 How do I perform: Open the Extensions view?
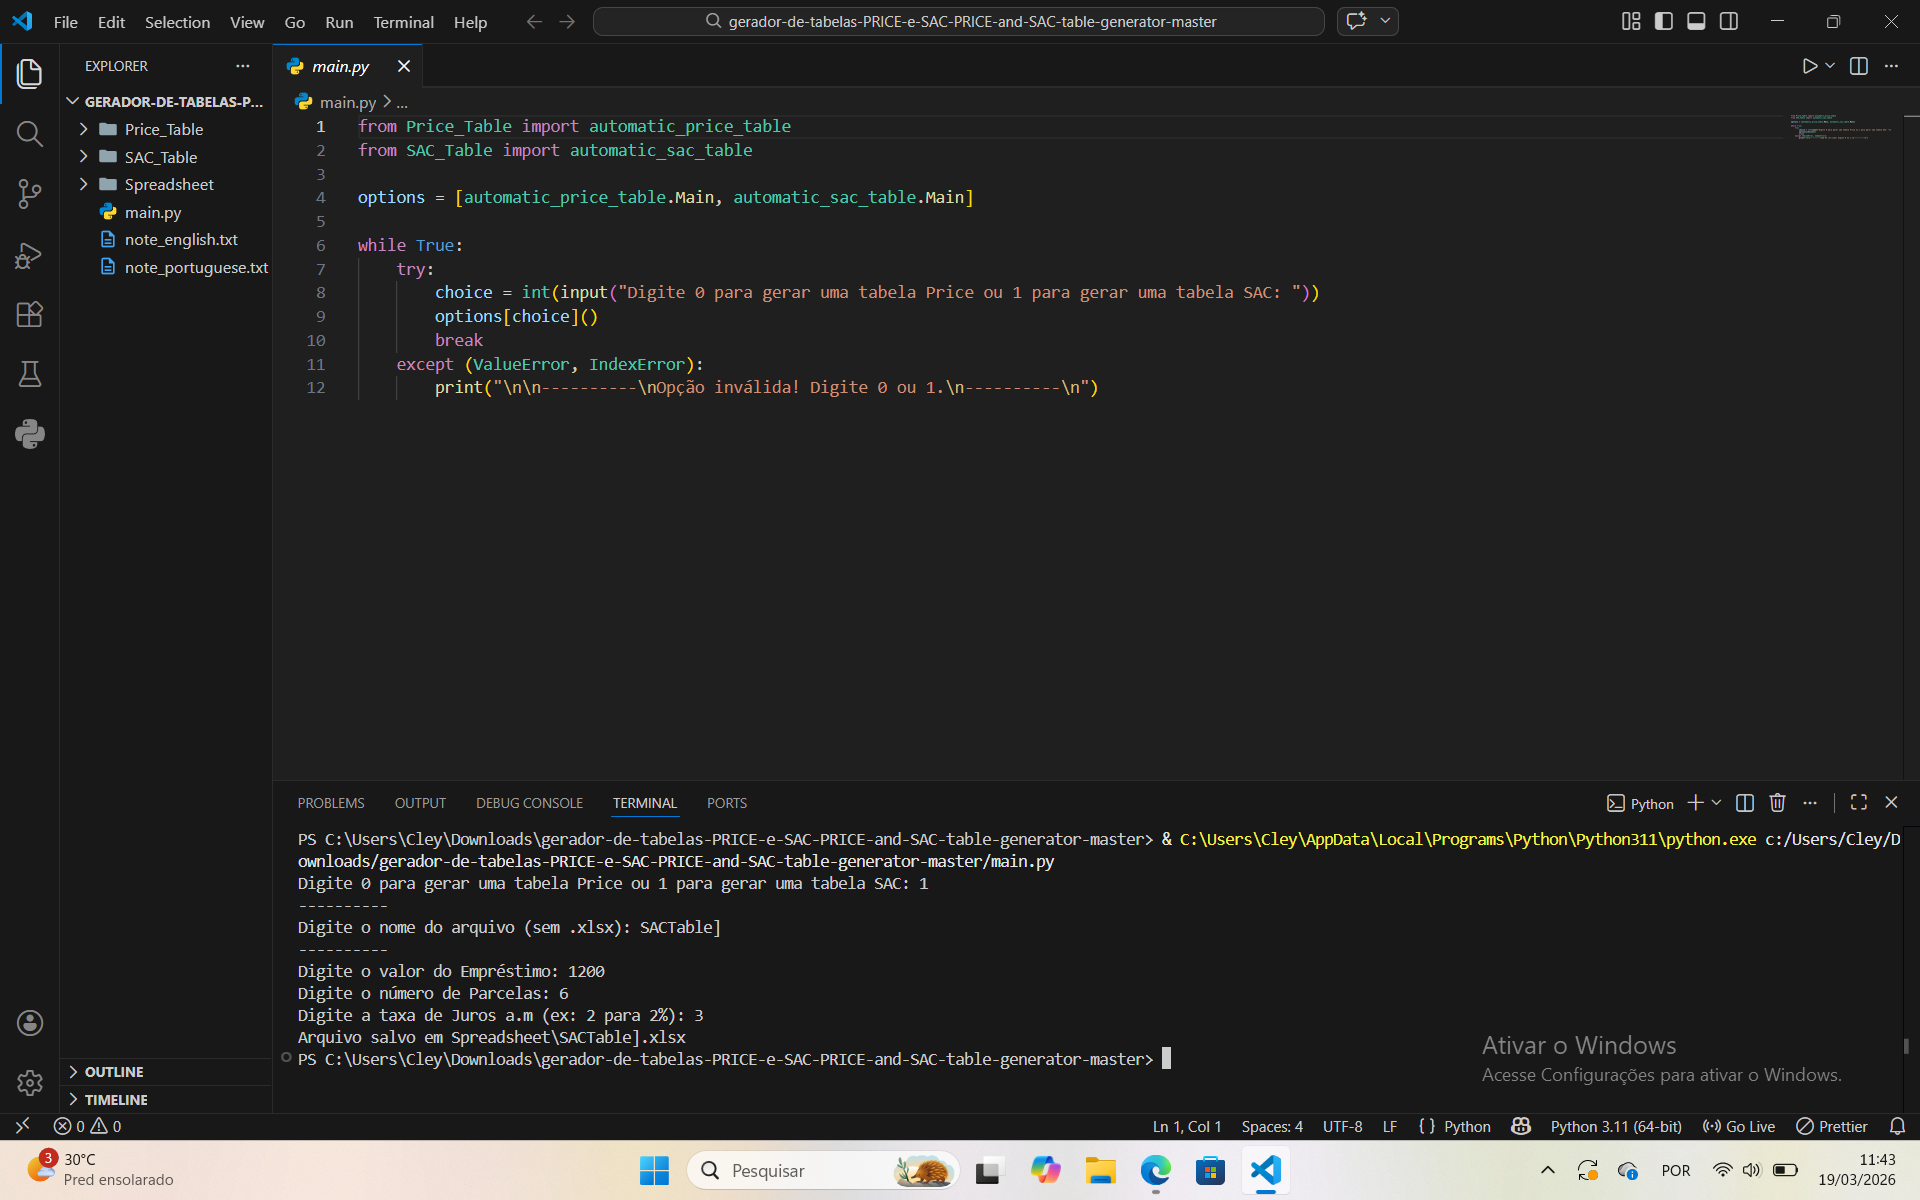(30, 314)
